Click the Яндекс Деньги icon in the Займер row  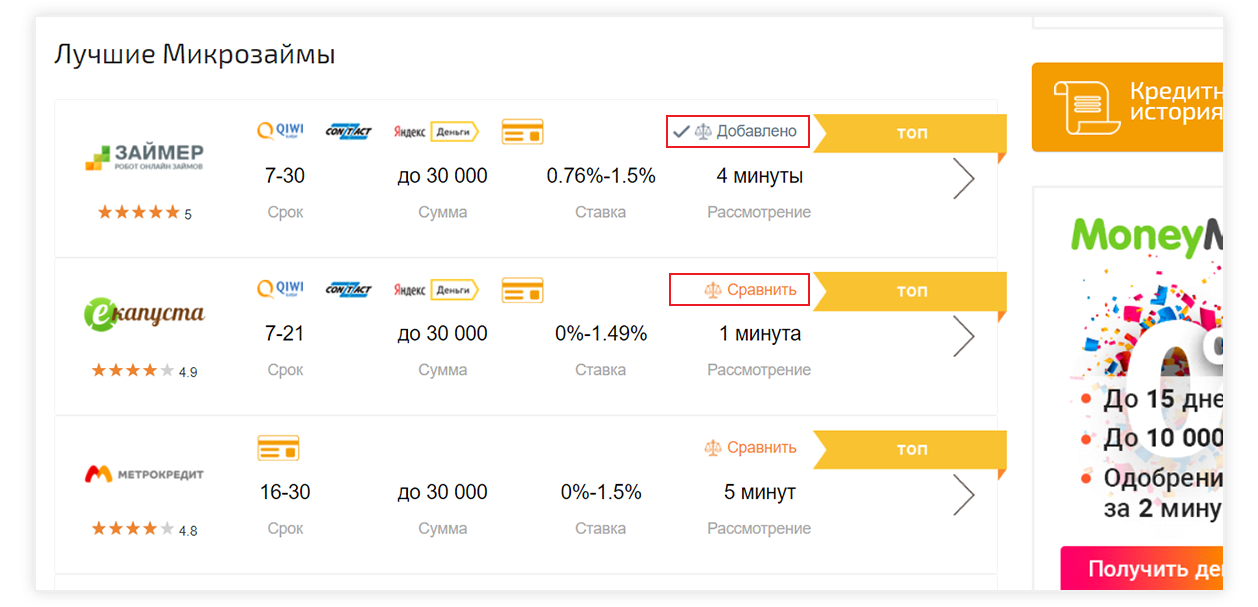coord(435,131)
